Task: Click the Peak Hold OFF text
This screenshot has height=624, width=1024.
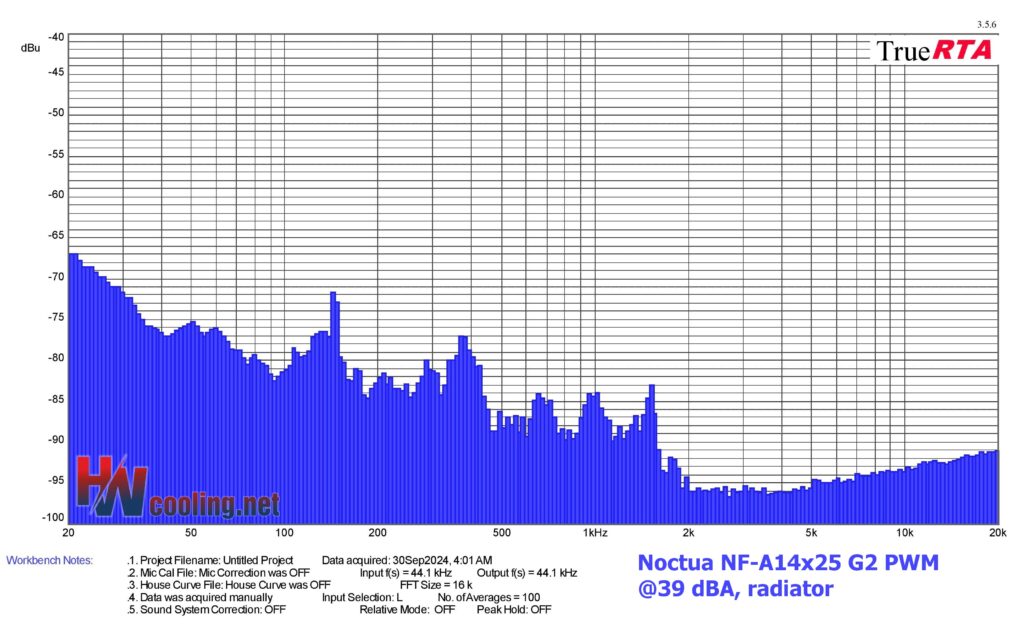Action: tap(513, 609)
